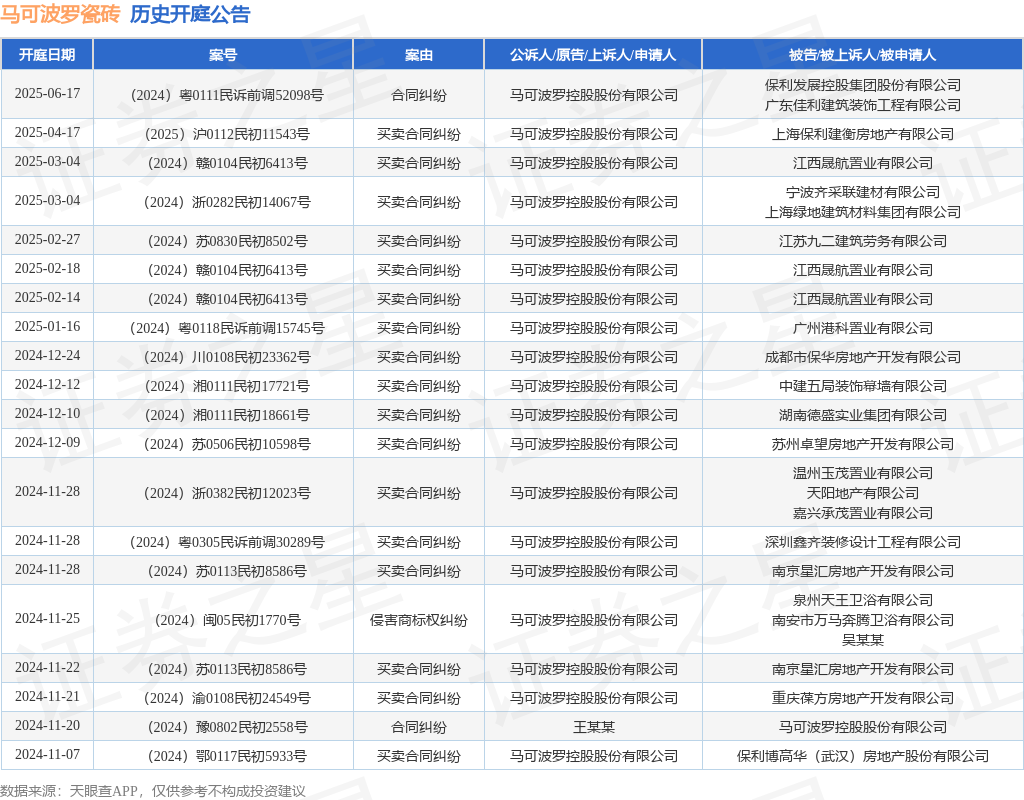The height and width of the screenshot is (800, 1024).
Task: Select the date 2025-01-16
Action: pos(48,327)
